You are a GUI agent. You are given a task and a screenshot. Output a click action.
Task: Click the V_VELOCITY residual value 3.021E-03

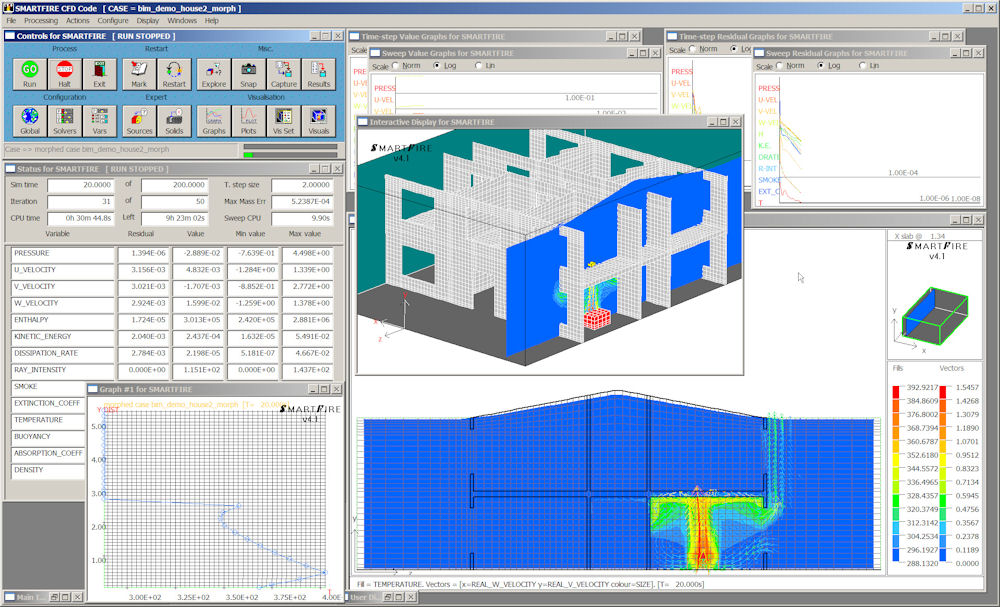[142, 287]
